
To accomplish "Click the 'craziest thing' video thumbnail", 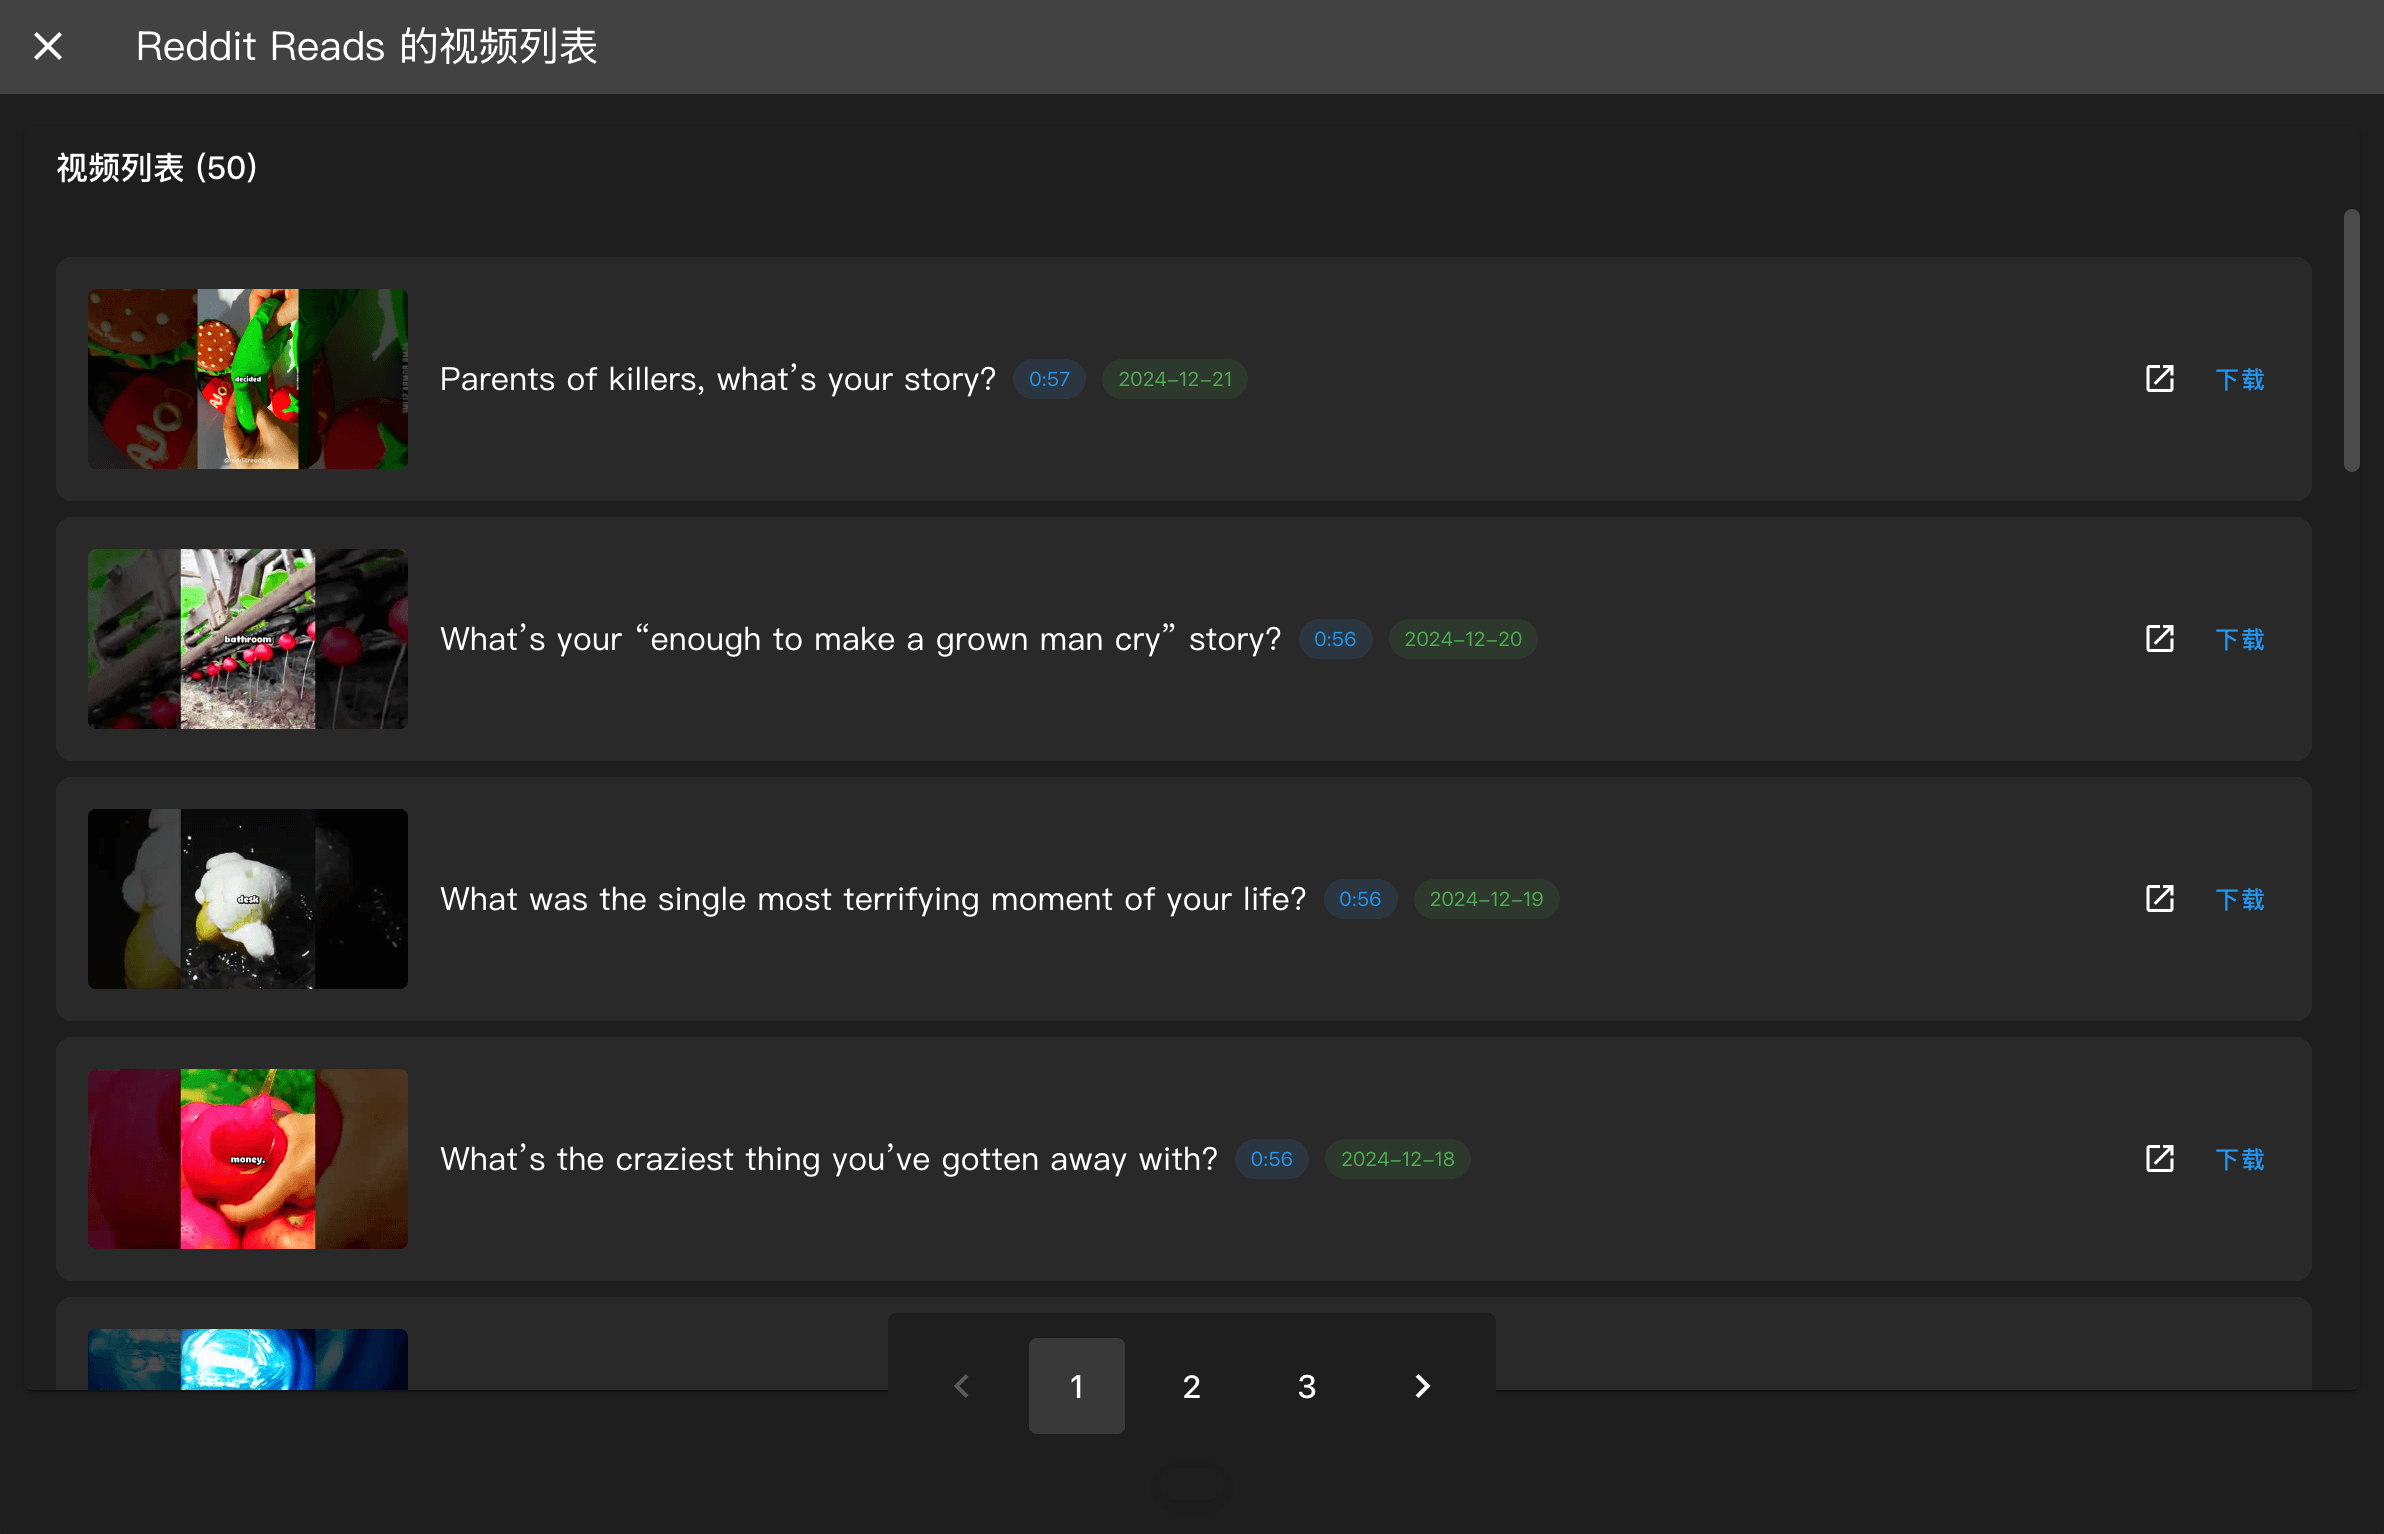I will tap(248, 1159).
